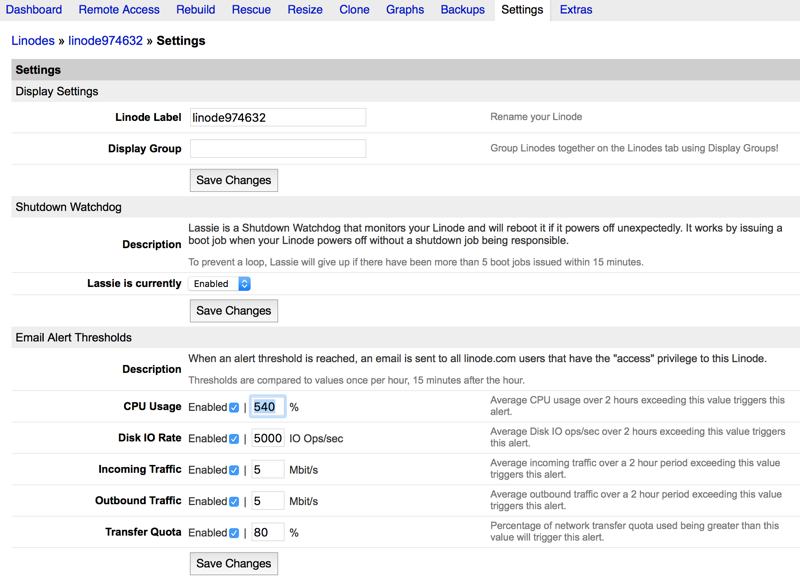Image resolution: width=800 pixels, height=583 pixels.
Task: Save Changes under Display Settings
Action: 233,180
